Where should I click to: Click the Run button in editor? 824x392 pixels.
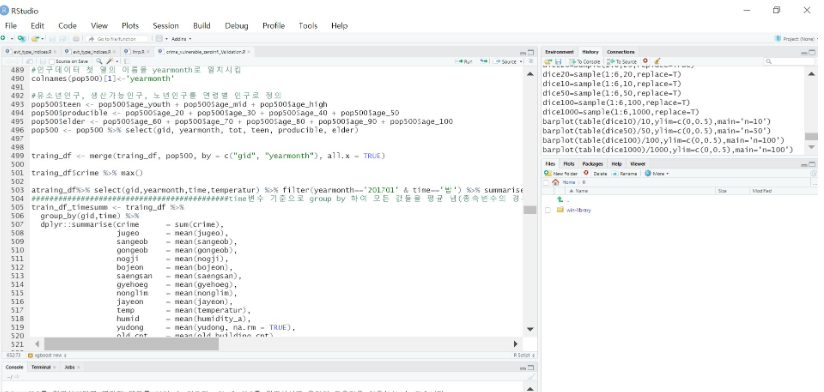click(465, 61)
